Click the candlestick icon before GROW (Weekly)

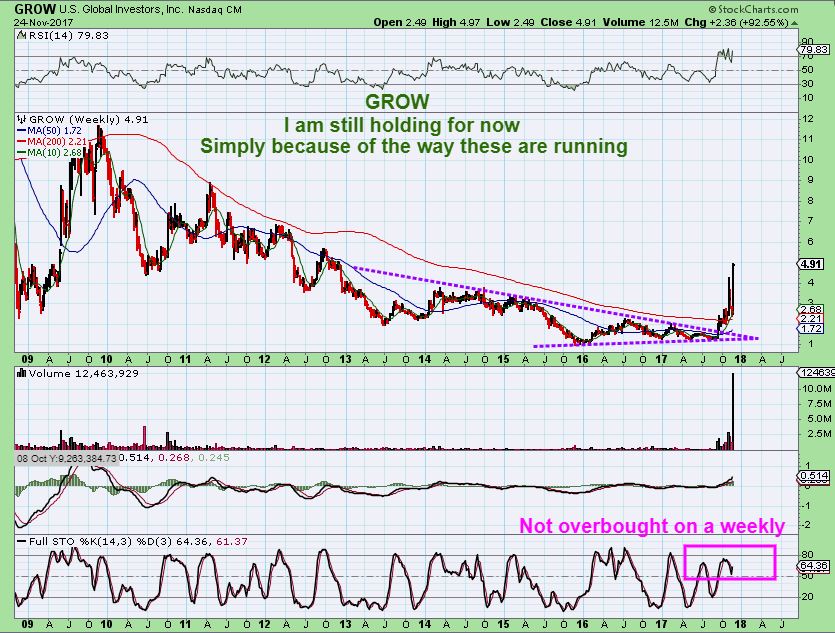click(22, 119)
